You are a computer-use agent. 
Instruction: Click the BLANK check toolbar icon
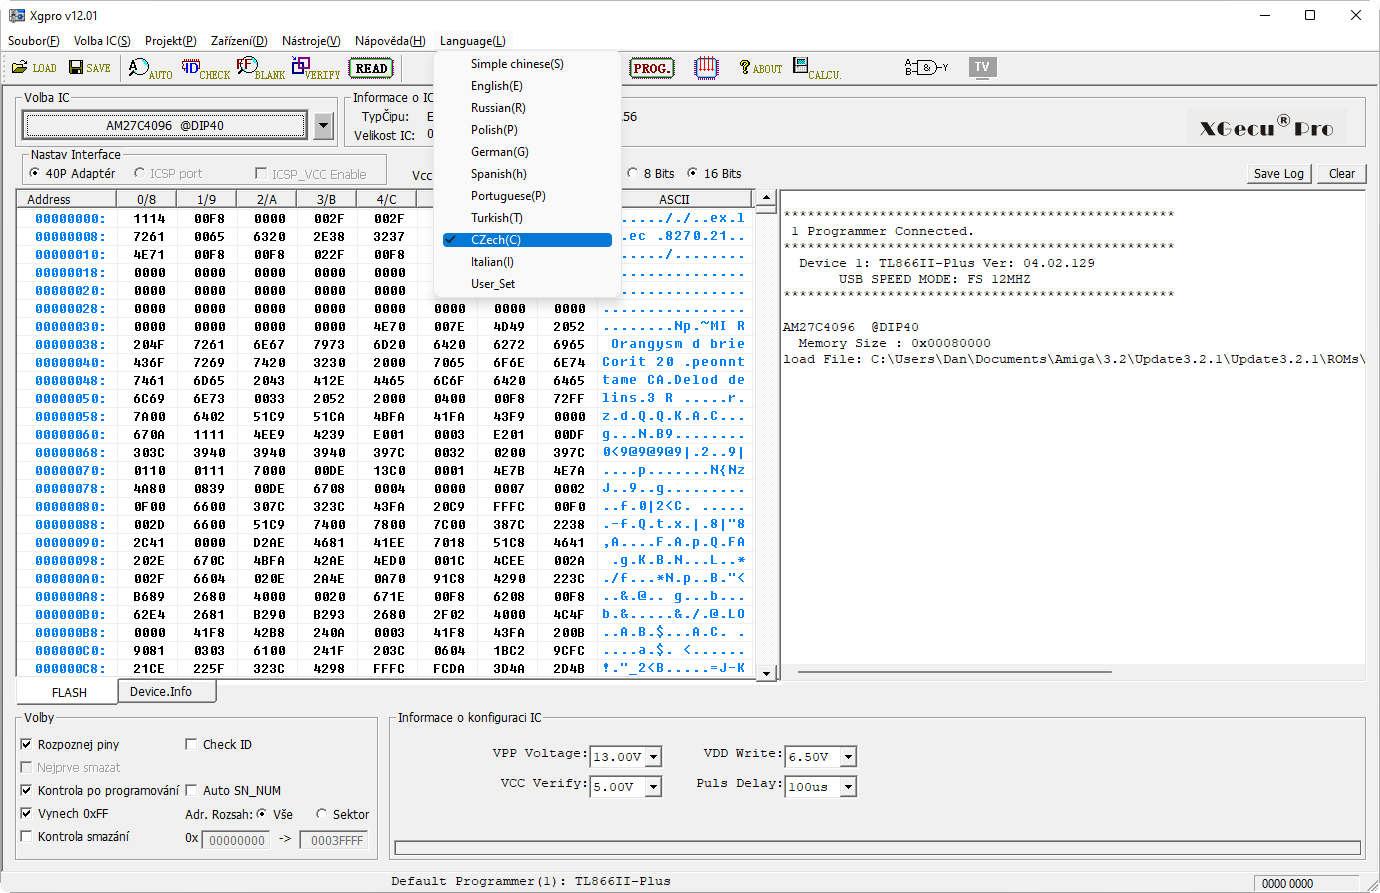coord(260,68)
